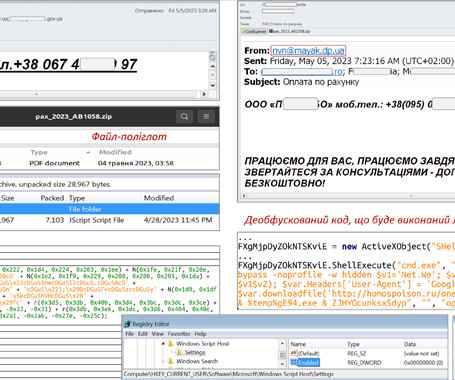Click the Windows Search folder icon
This screenshot has height=380, width=455.
[171, 361]
